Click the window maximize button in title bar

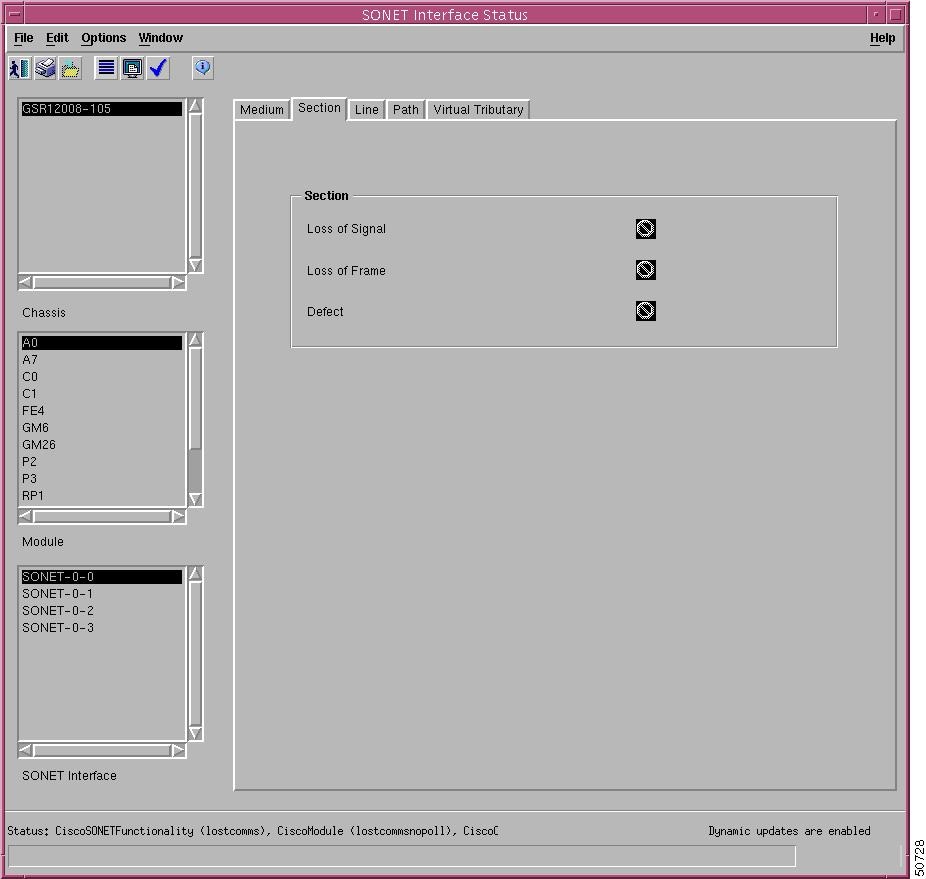click(895, 14)
